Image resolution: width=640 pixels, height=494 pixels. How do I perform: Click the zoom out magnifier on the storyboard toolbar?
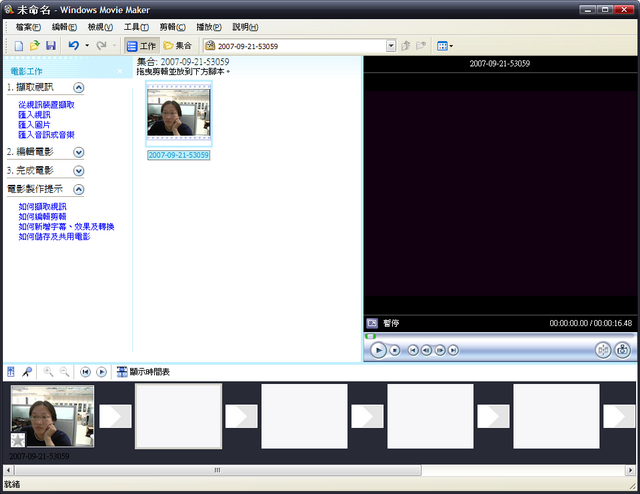click(x=64, y=372)
